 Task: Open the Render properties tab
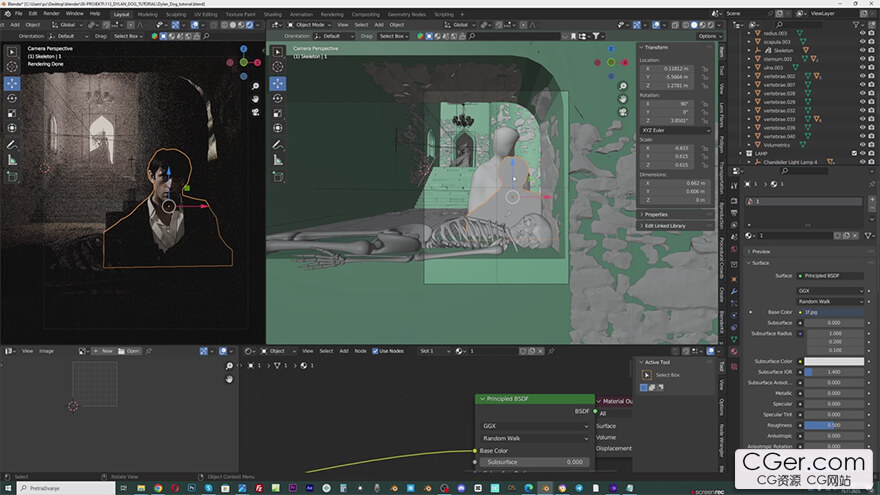[x=734, y=200]
